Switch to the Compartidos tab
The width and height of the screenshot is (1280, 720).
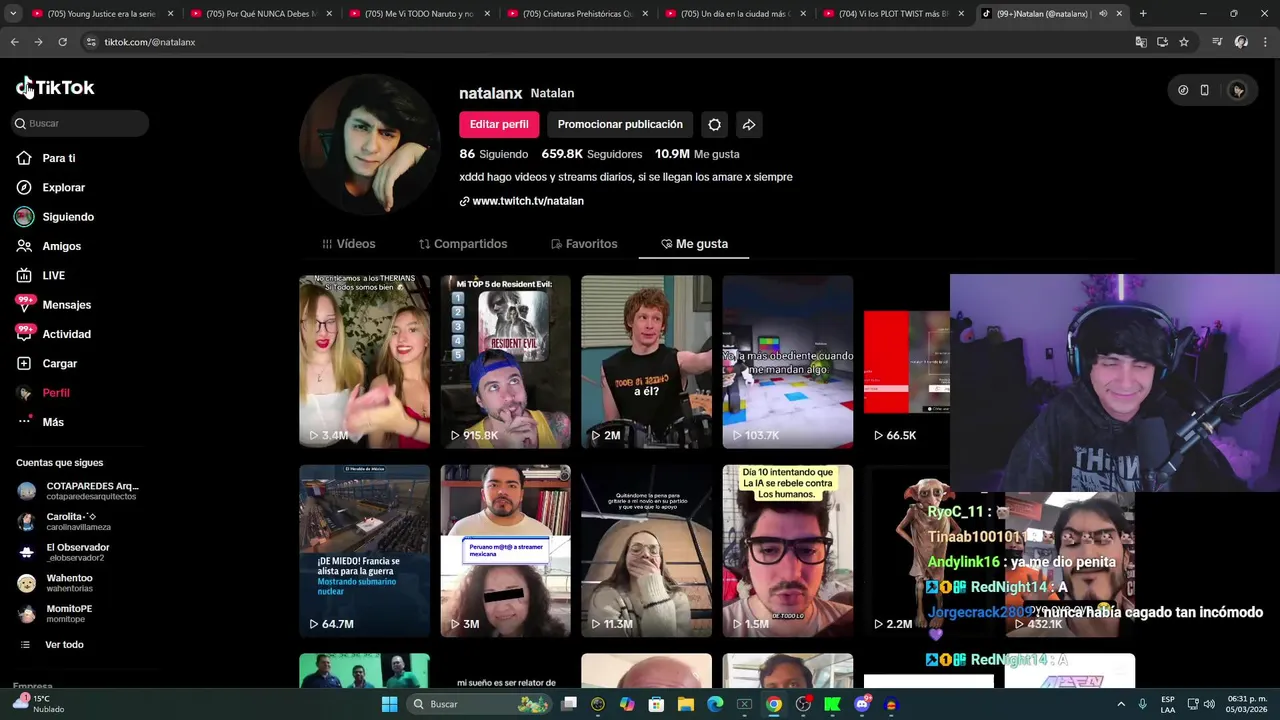463,244
